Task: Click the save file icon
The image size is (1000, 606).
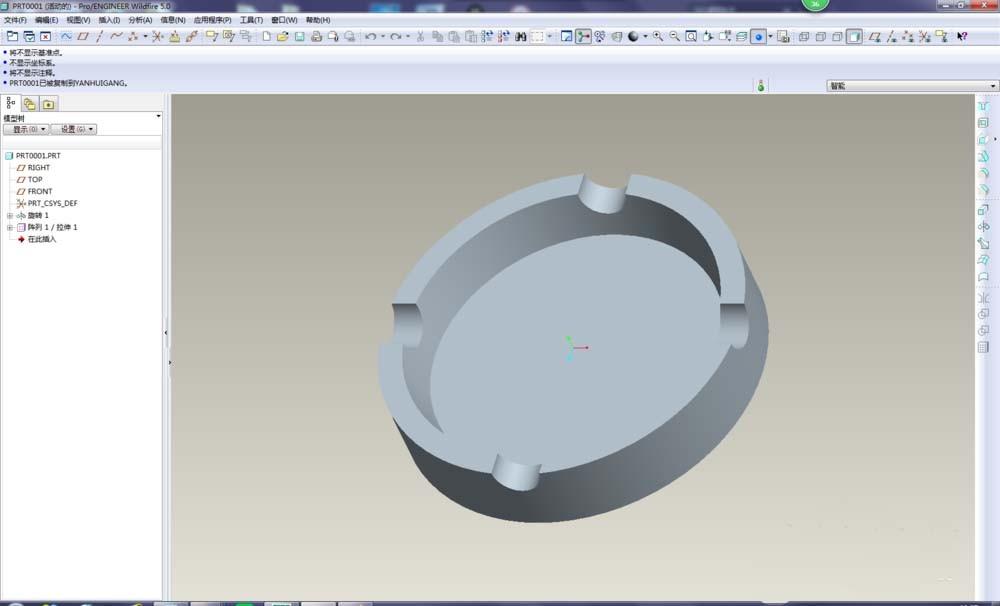Action: 299,36
